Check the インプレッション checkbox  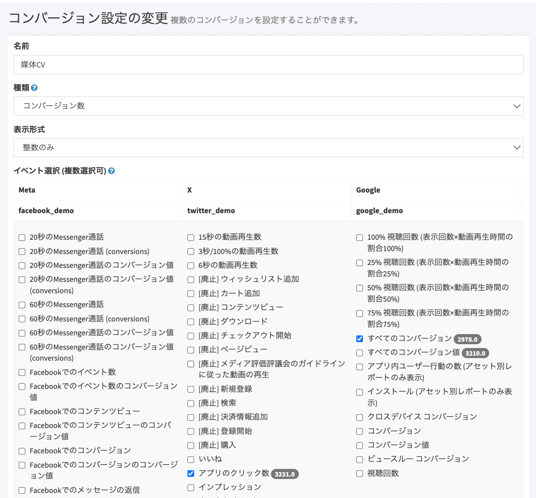(x=191, y=487)
